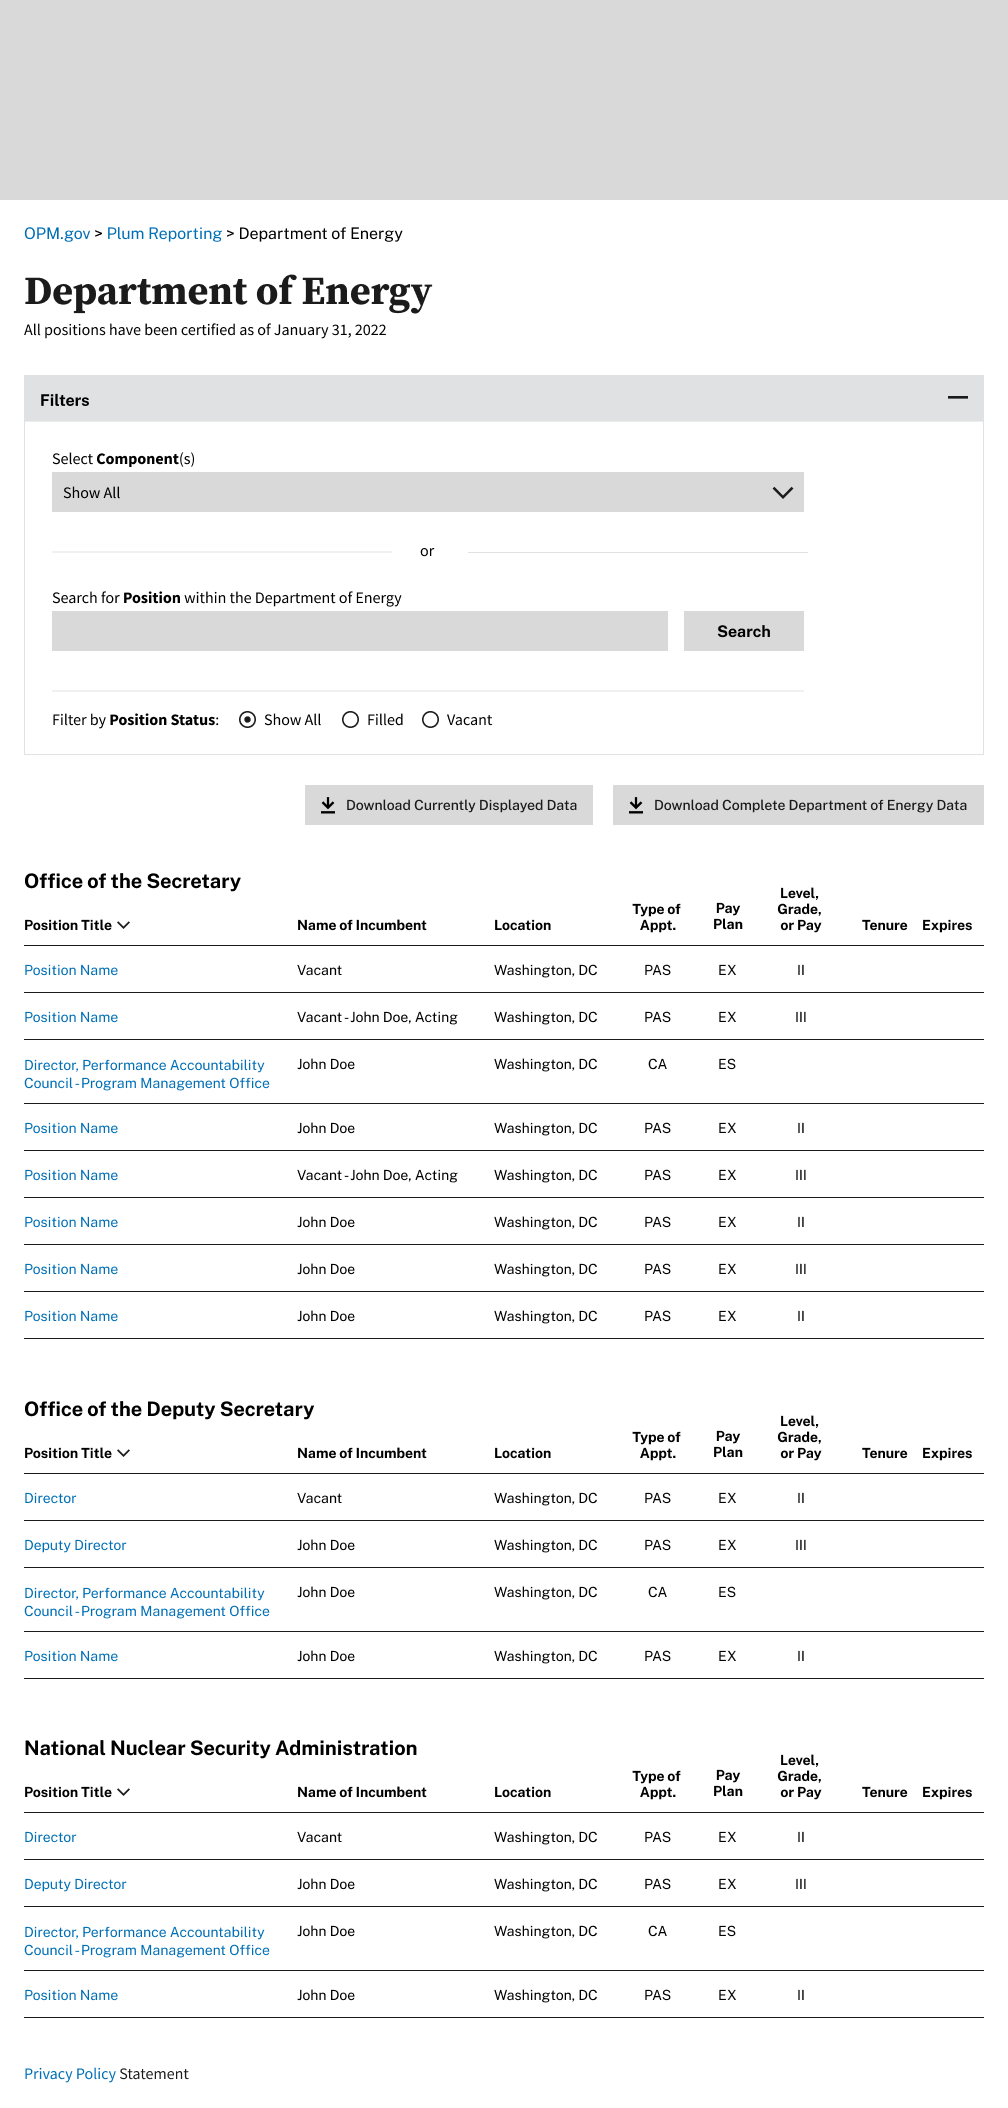The height and width of the screenshot is (2108, 1008).
Task: Click Location header in Office of the Deputy Secretary table
Action: tap(522, 1453)
